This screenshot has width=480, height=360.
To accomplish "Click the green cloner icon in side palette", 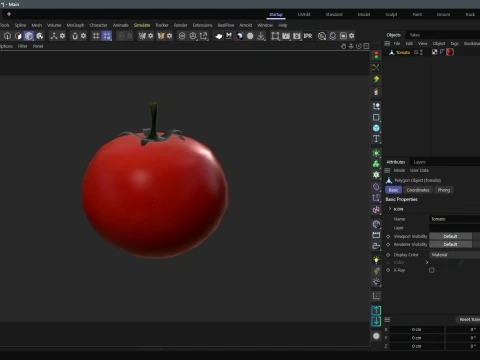I will [x=376, y=164].
